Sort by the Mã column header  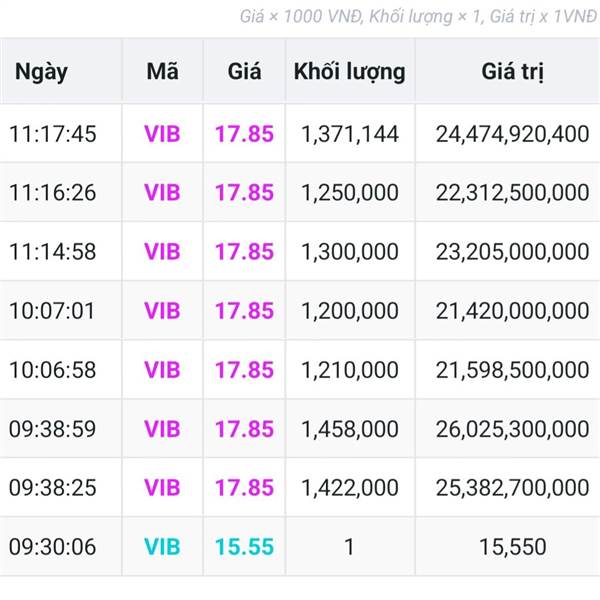pyautogui.click(x=162, y=72)
